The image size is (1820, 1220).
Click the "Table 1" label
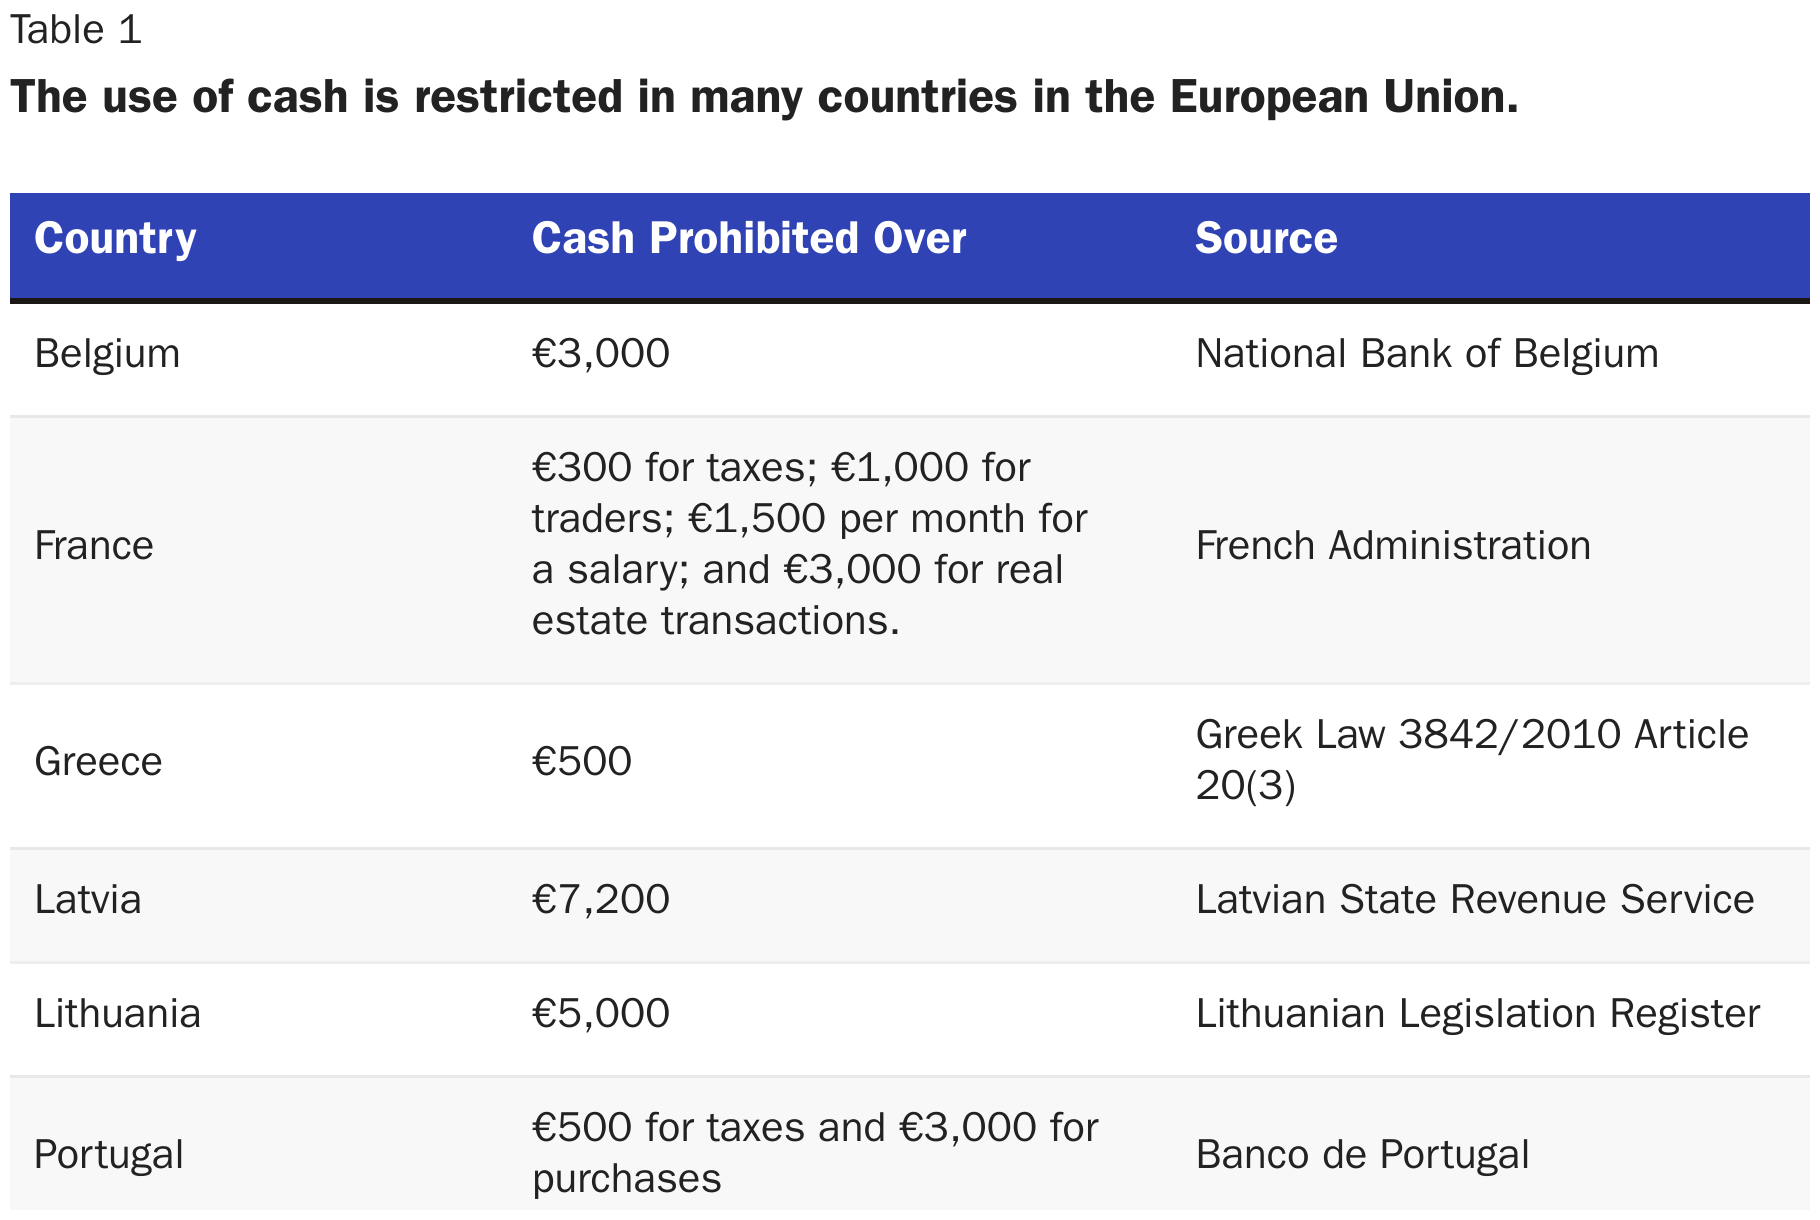76,30
